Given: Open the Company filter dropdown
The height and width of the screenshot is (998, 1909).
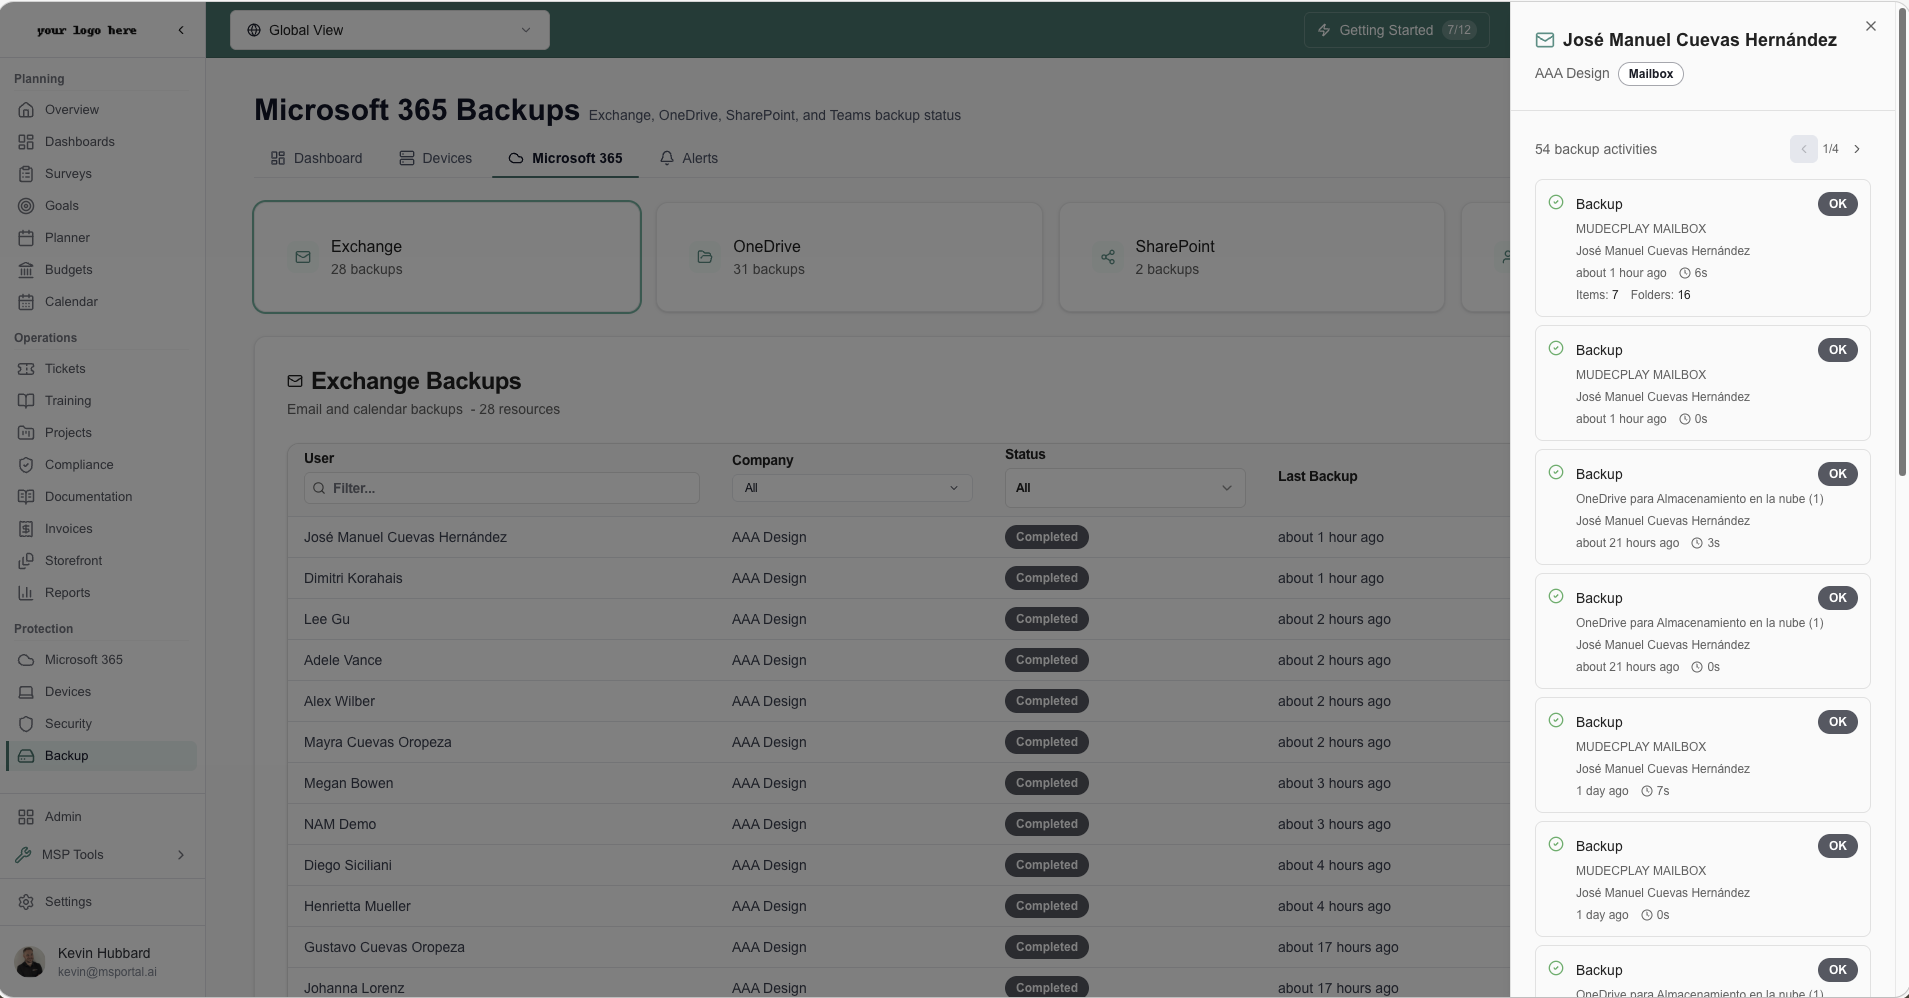Looking at the screenshot, I should point(851,488).
